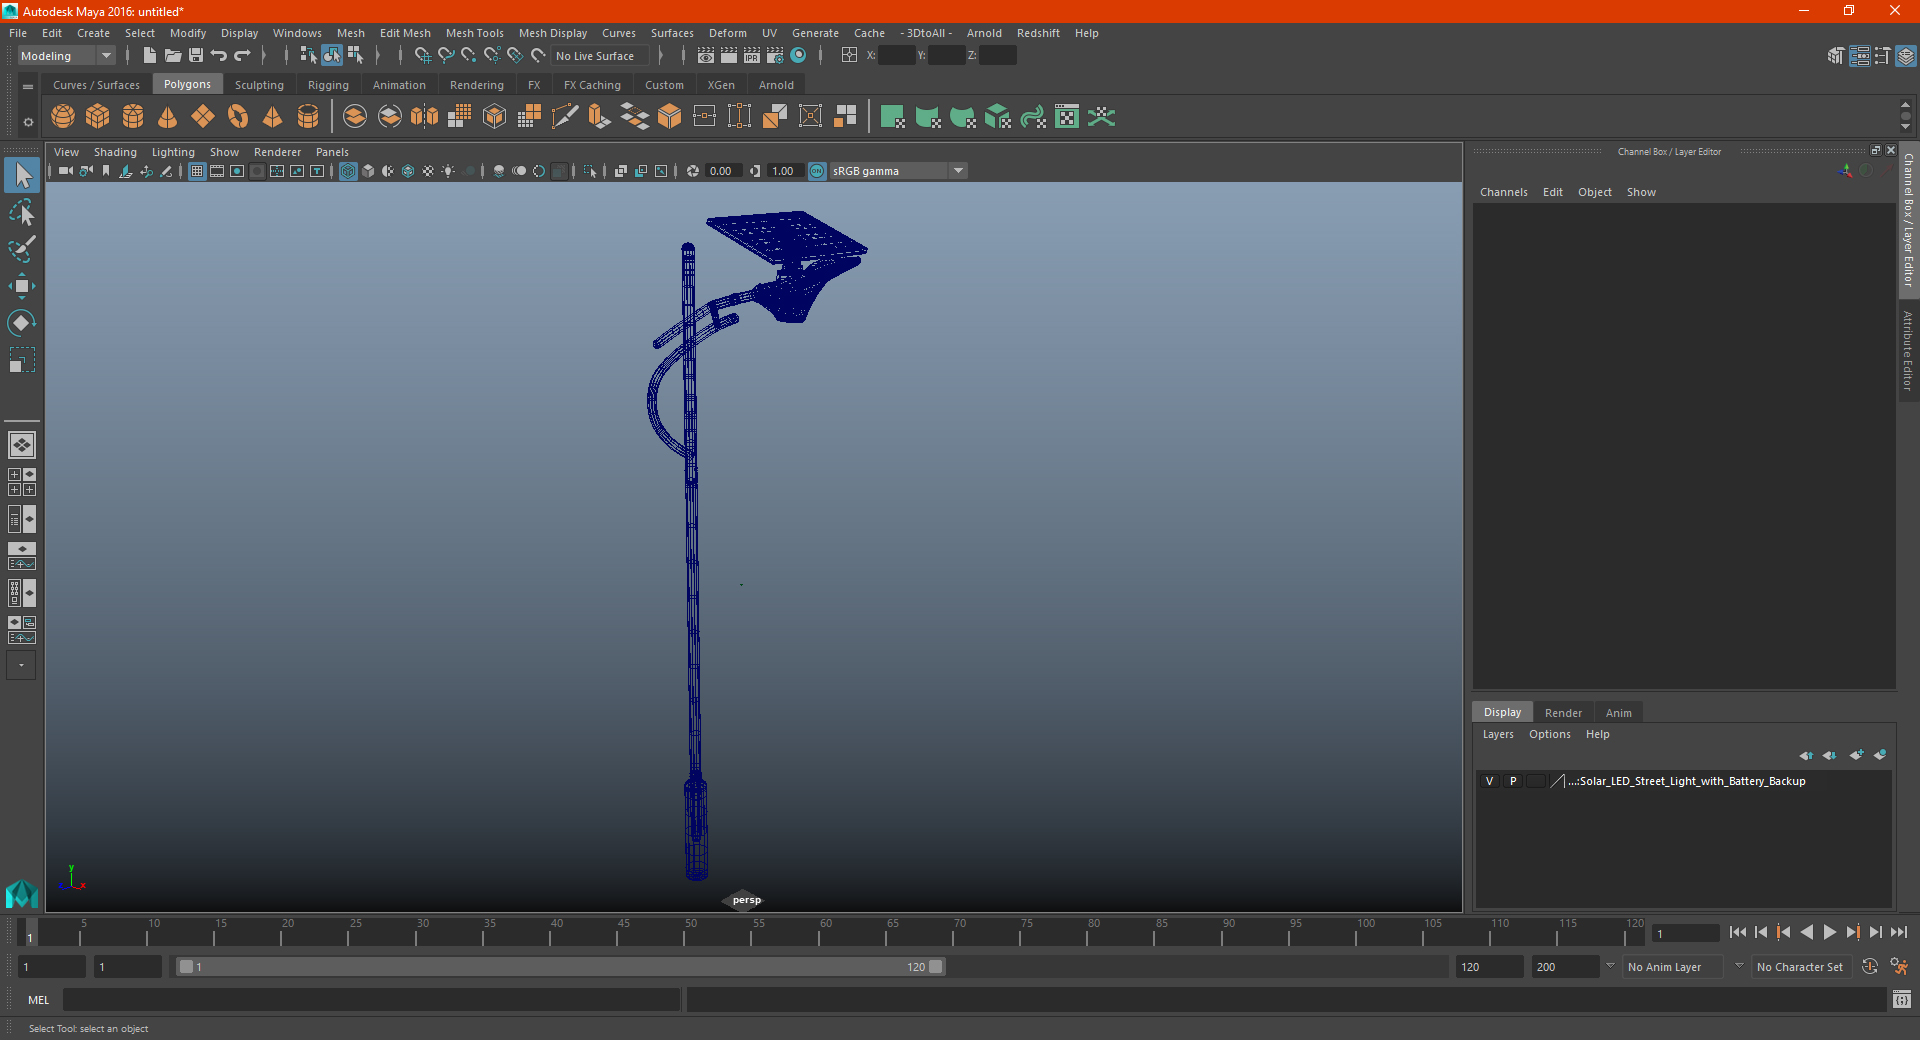Toggle layer playback P box
This screenshot has height=1040, width=1920.
click(x=1513, y=781)
